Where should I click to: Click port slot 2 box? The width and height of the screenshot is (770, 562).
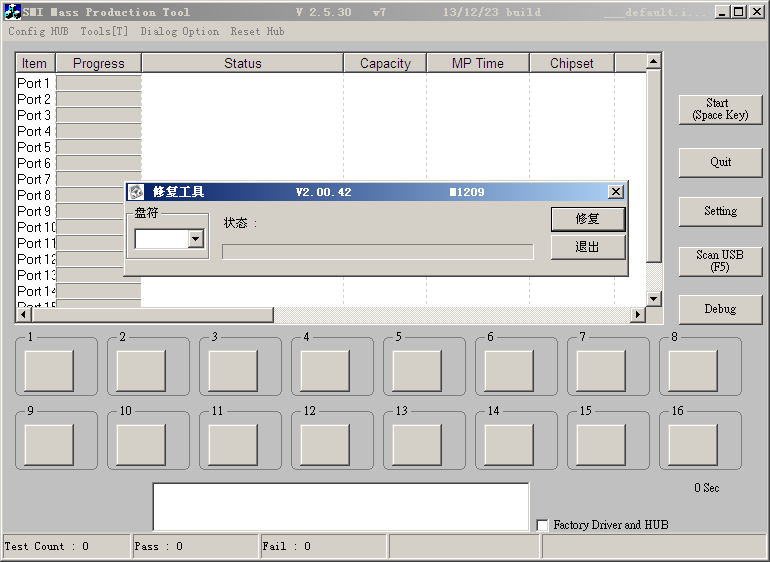click(x=141, y=371)
